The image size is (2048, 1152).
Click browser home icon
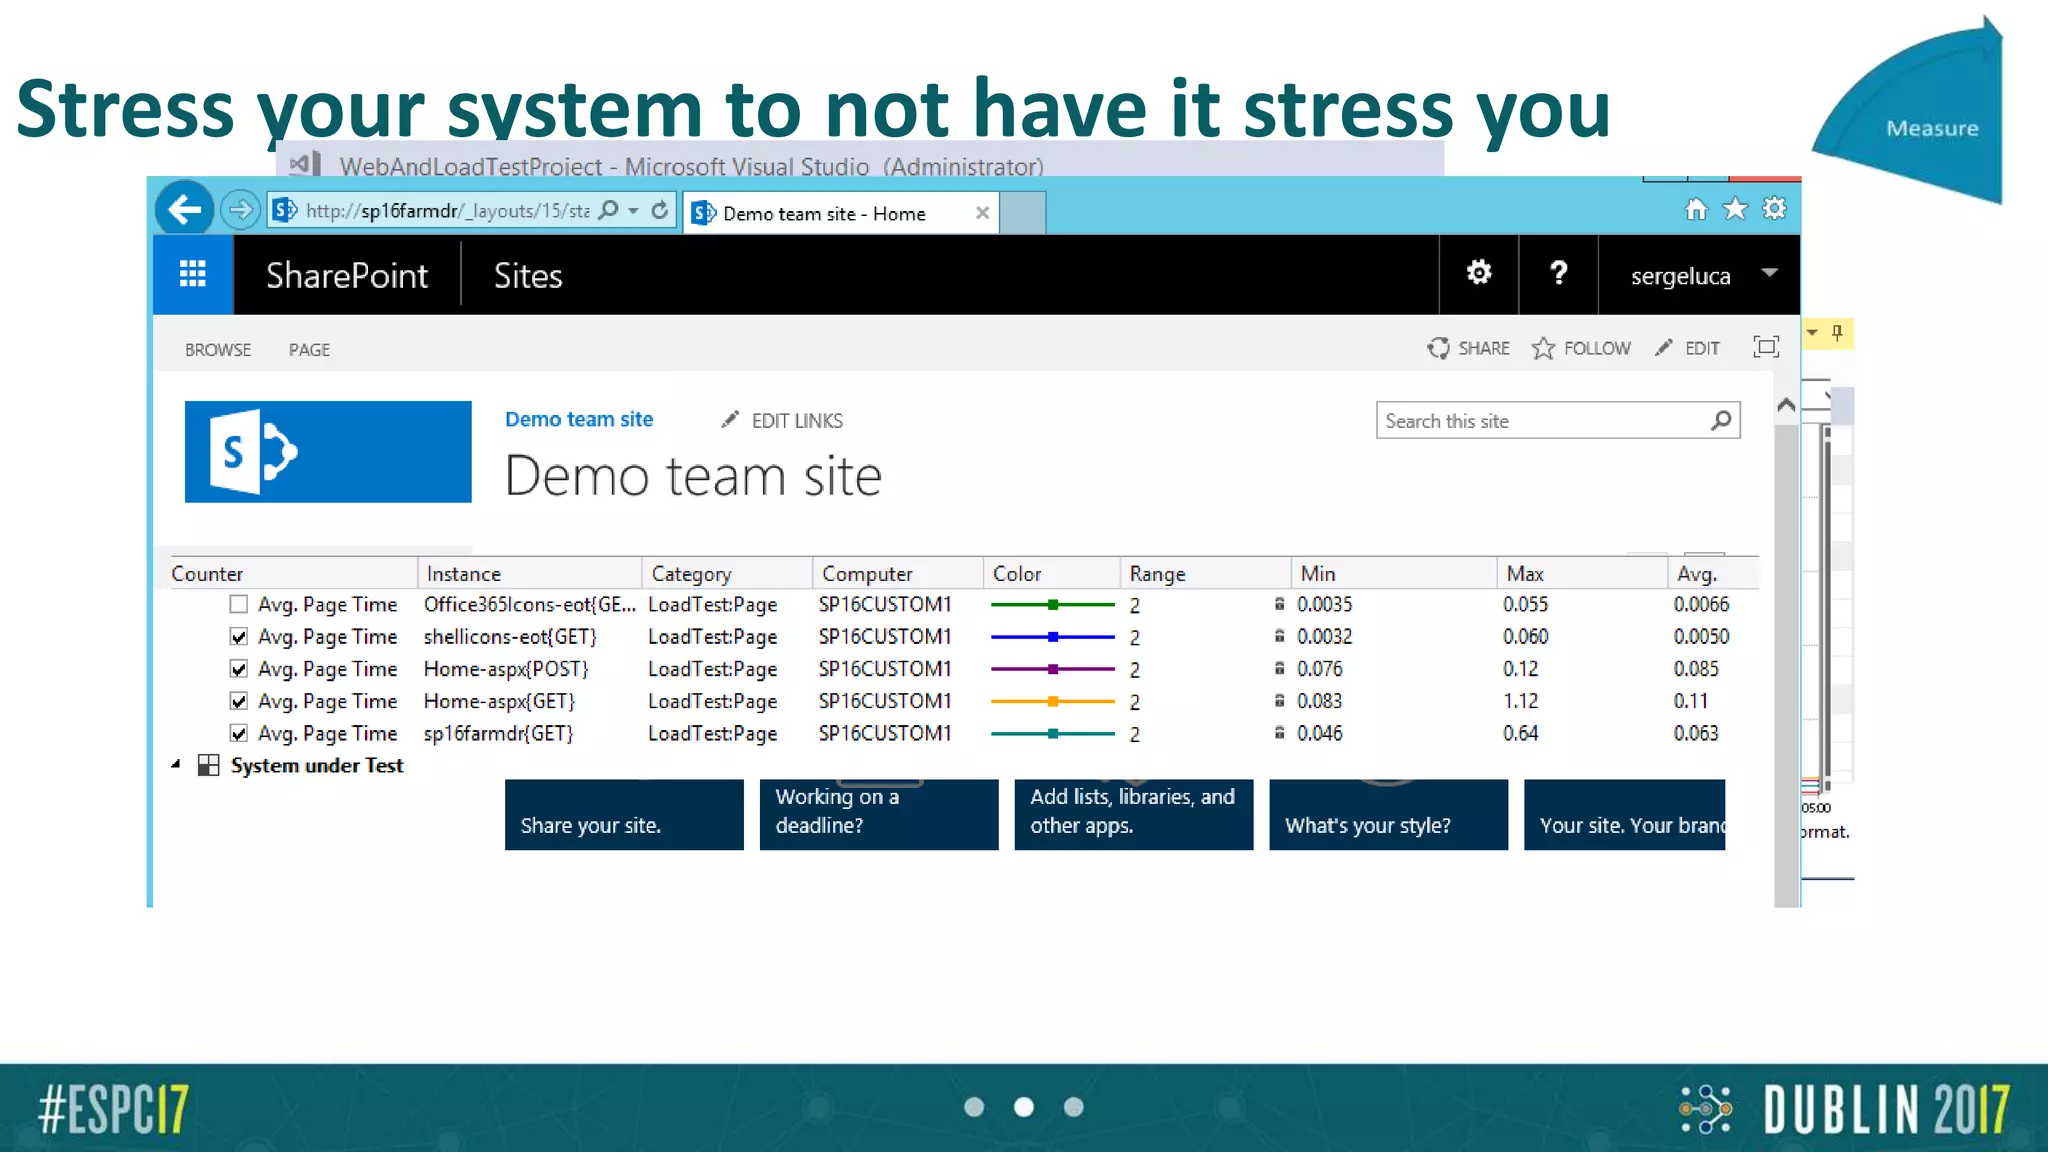(1696, 209)
